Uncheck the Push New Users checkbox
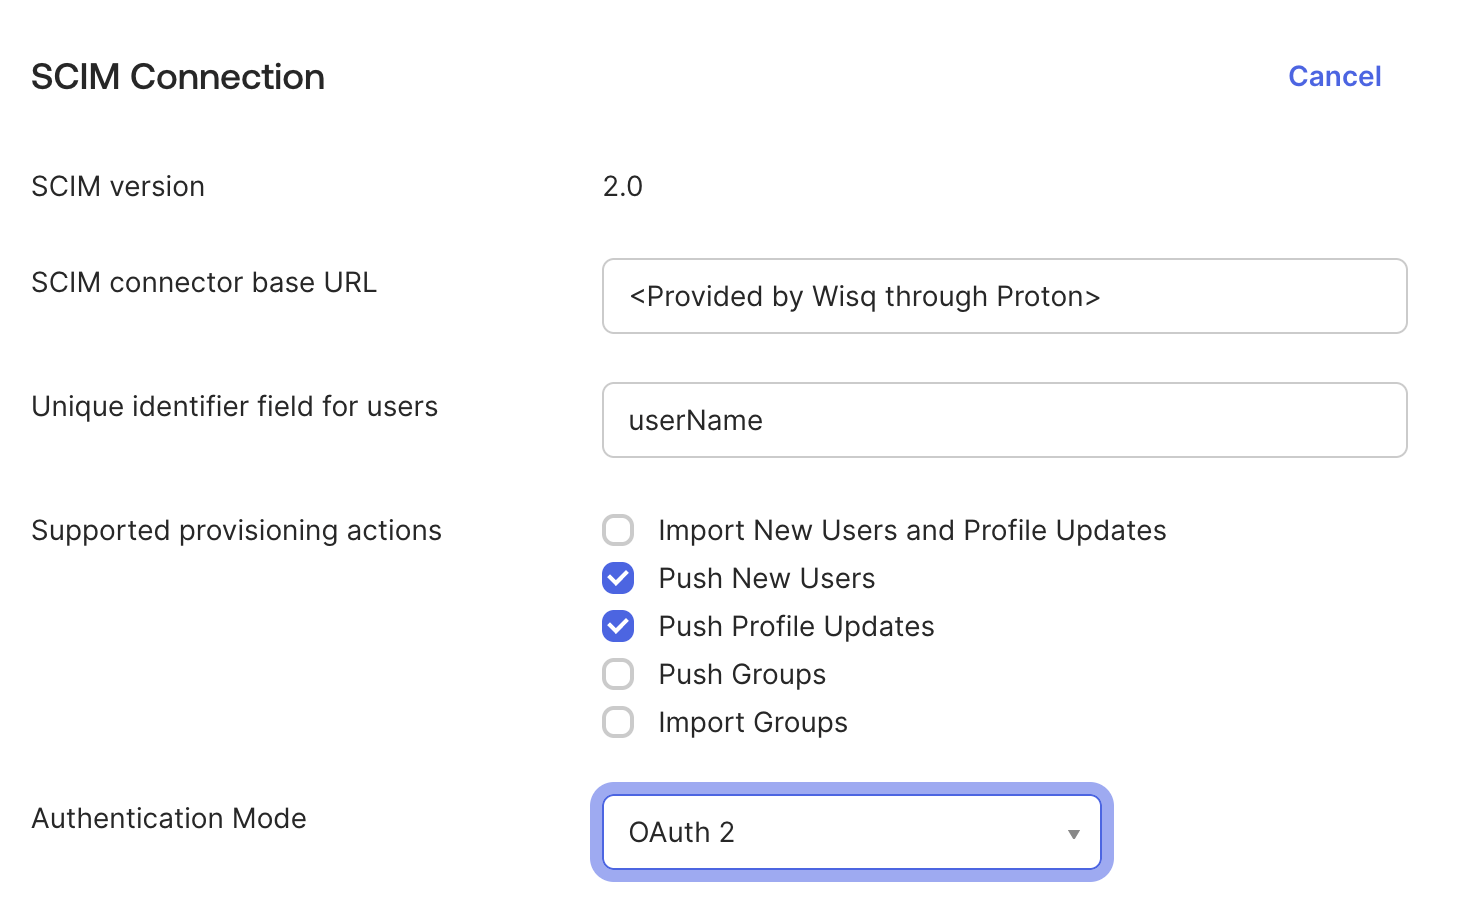The height and width of the screenshot is (914, 1484). pyautogui.click(x=618, y=578)
